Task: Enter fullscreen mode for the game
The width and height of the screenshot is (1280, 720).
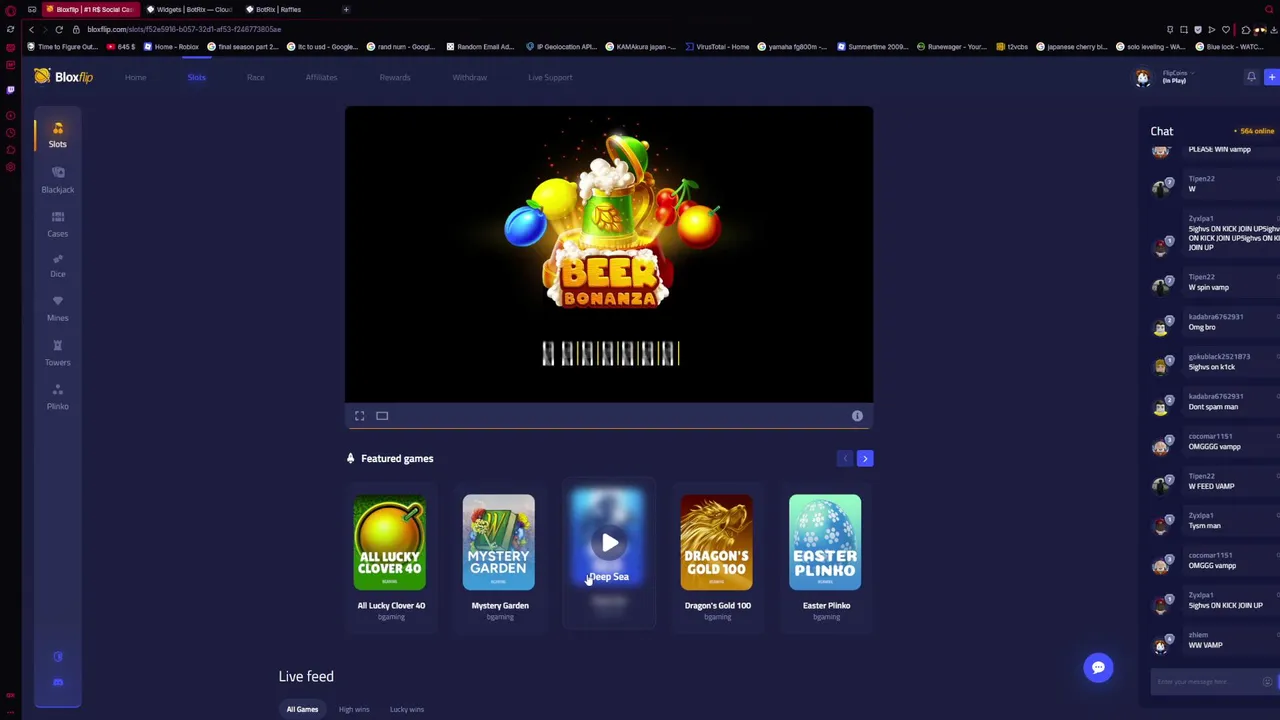Action: pyautogui.click(x=360, y=416)
